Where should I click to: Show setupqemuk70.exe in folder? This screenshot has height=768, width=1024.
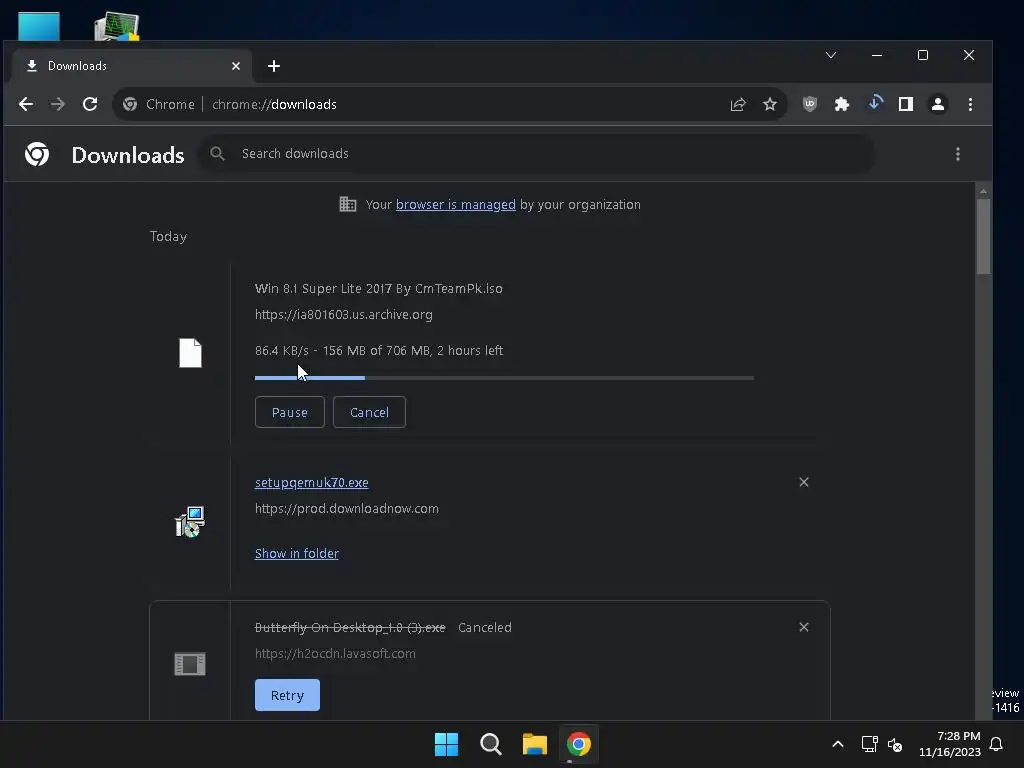click(296, 553)
